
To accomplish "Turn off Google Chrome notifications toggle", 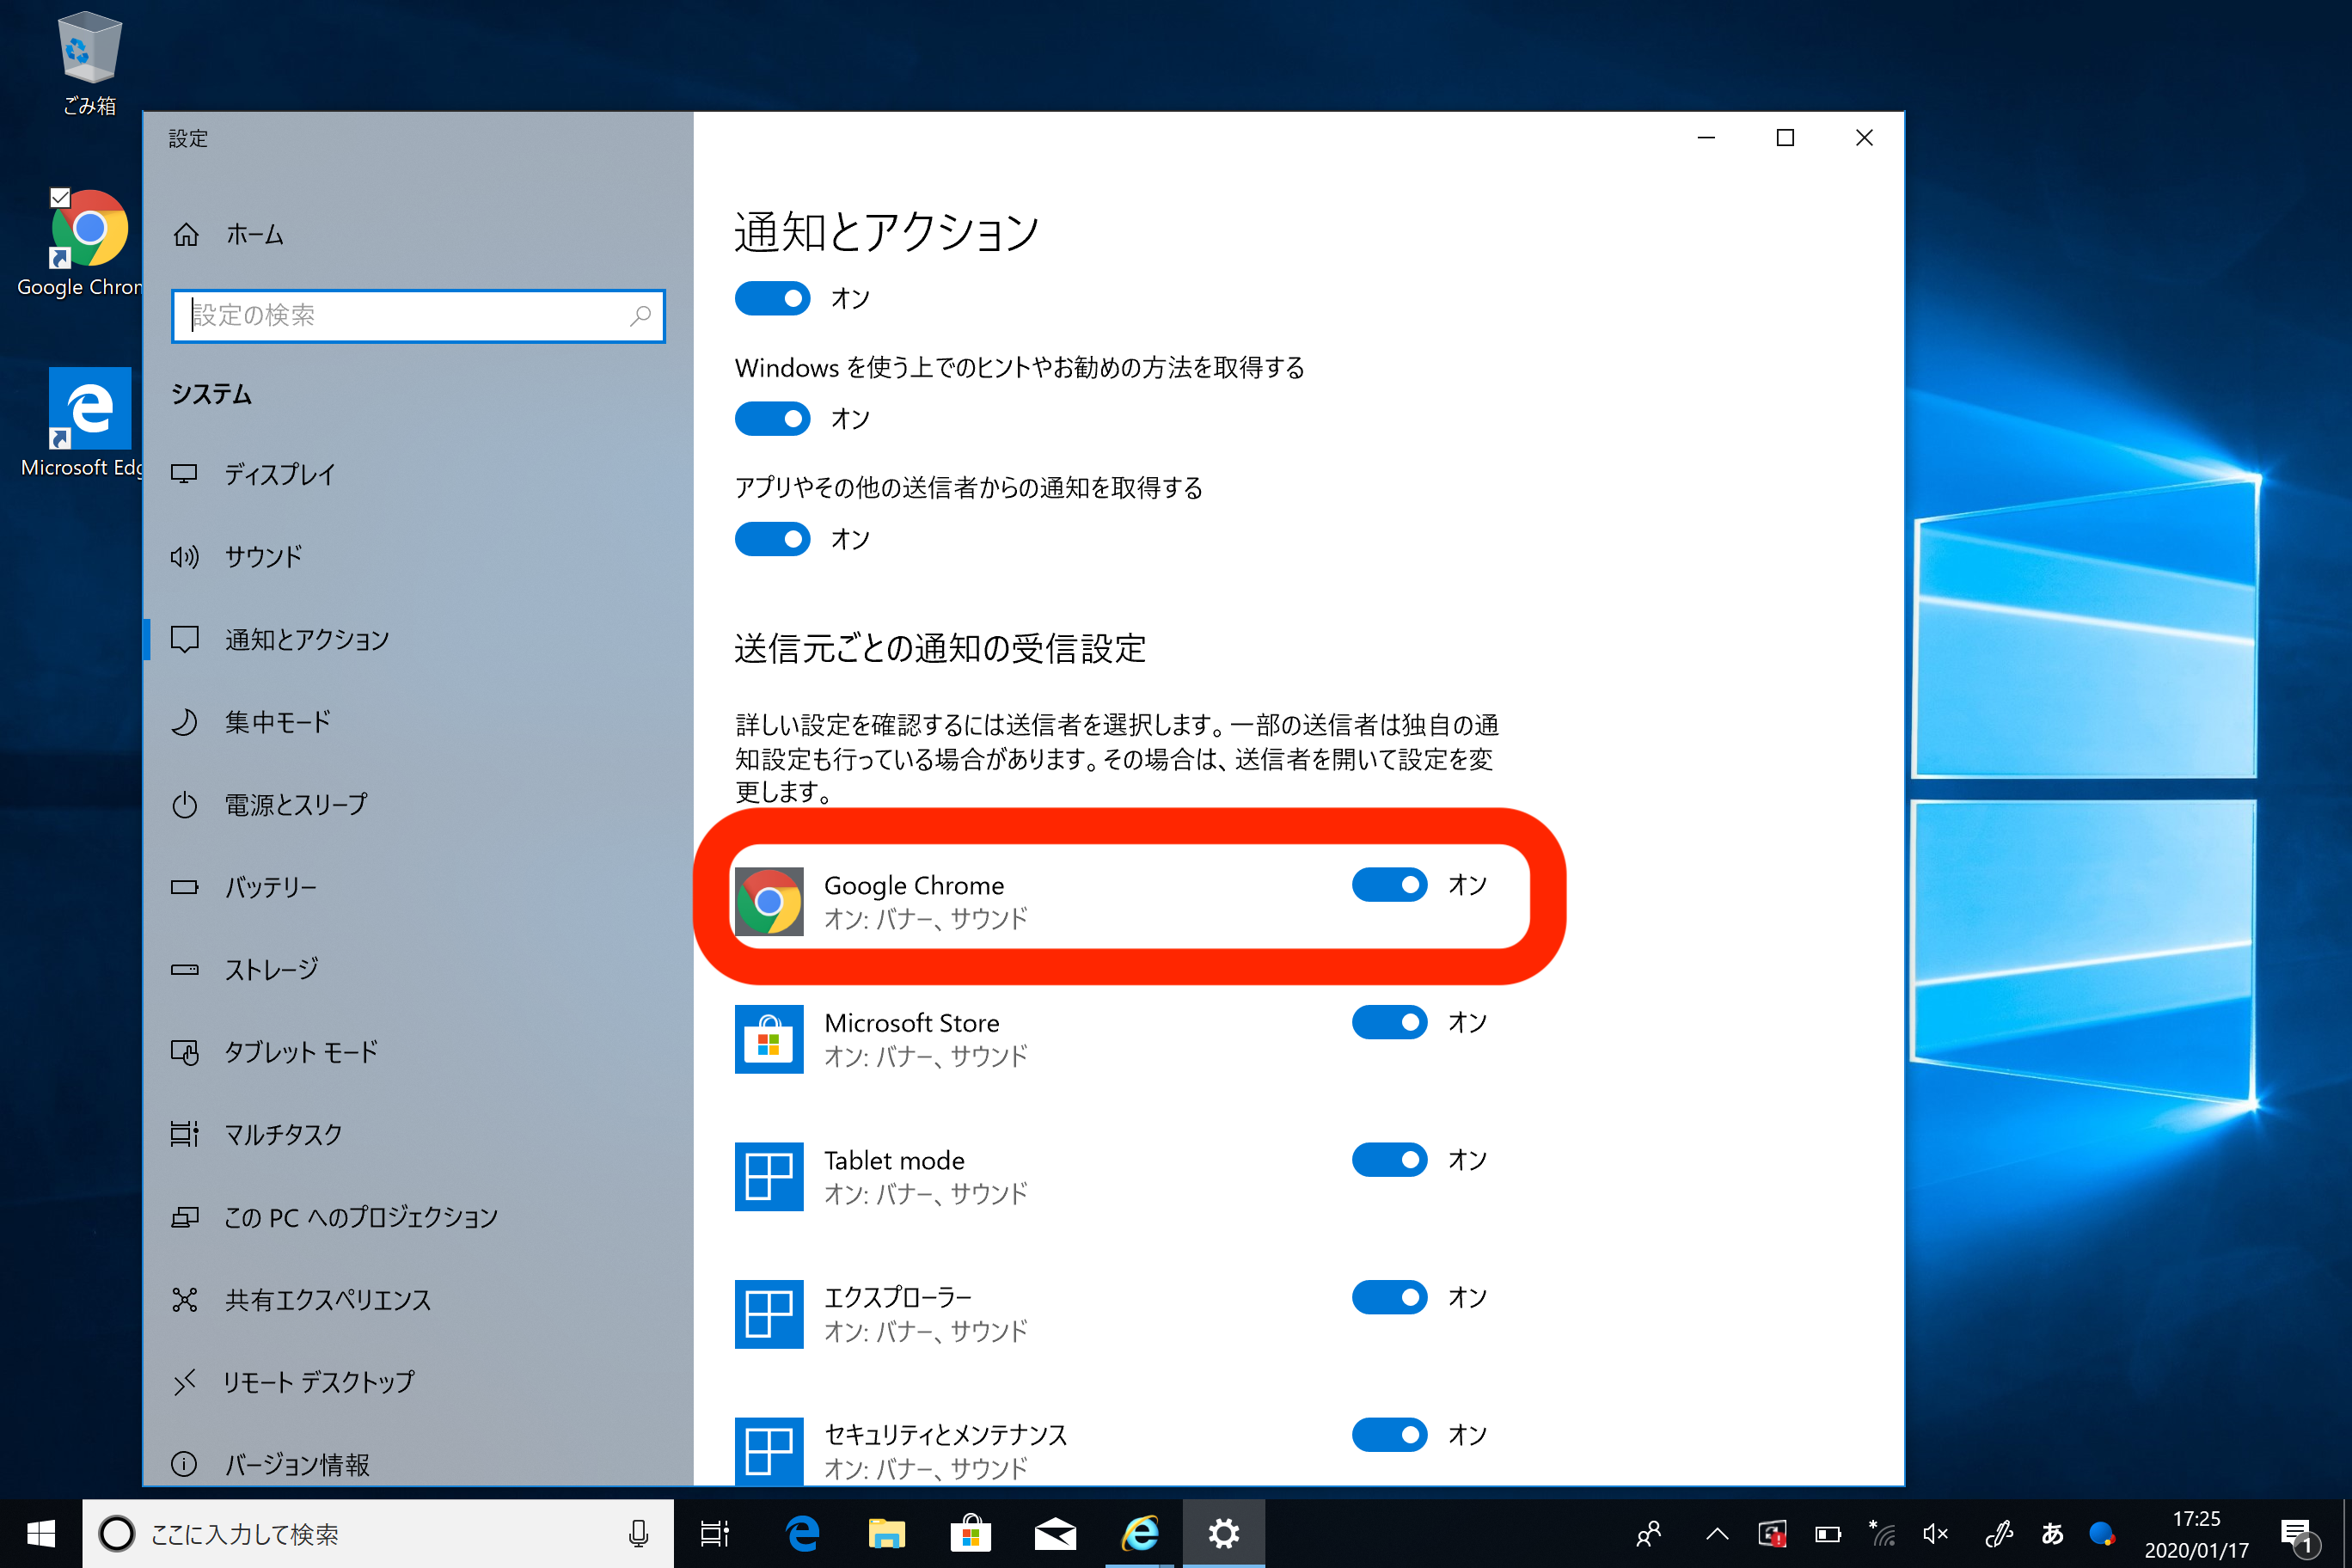I will [x=1390, y=885].
